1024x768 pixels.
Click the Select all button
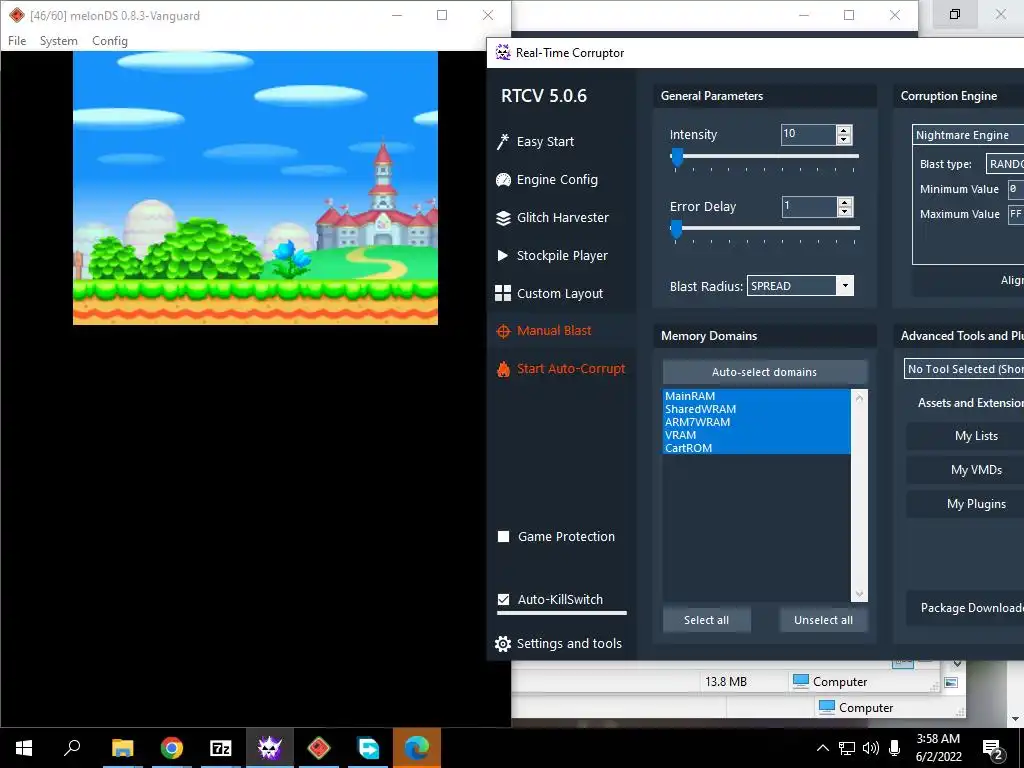tap(707, 620)
